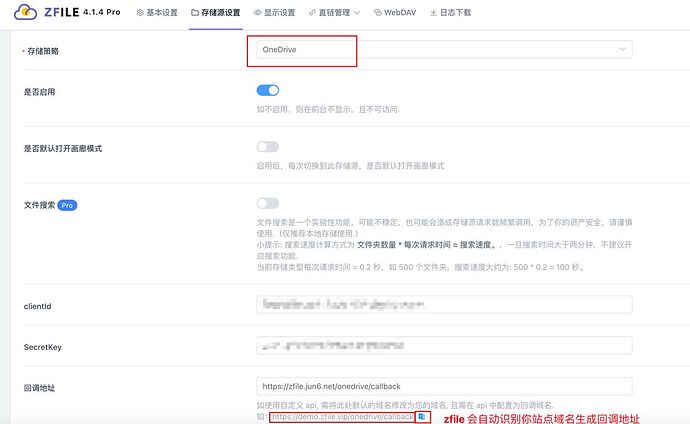Click the 存储策略 dropdown arrow
The width and height of the screenshot is (690, 424).
point(622,49)
